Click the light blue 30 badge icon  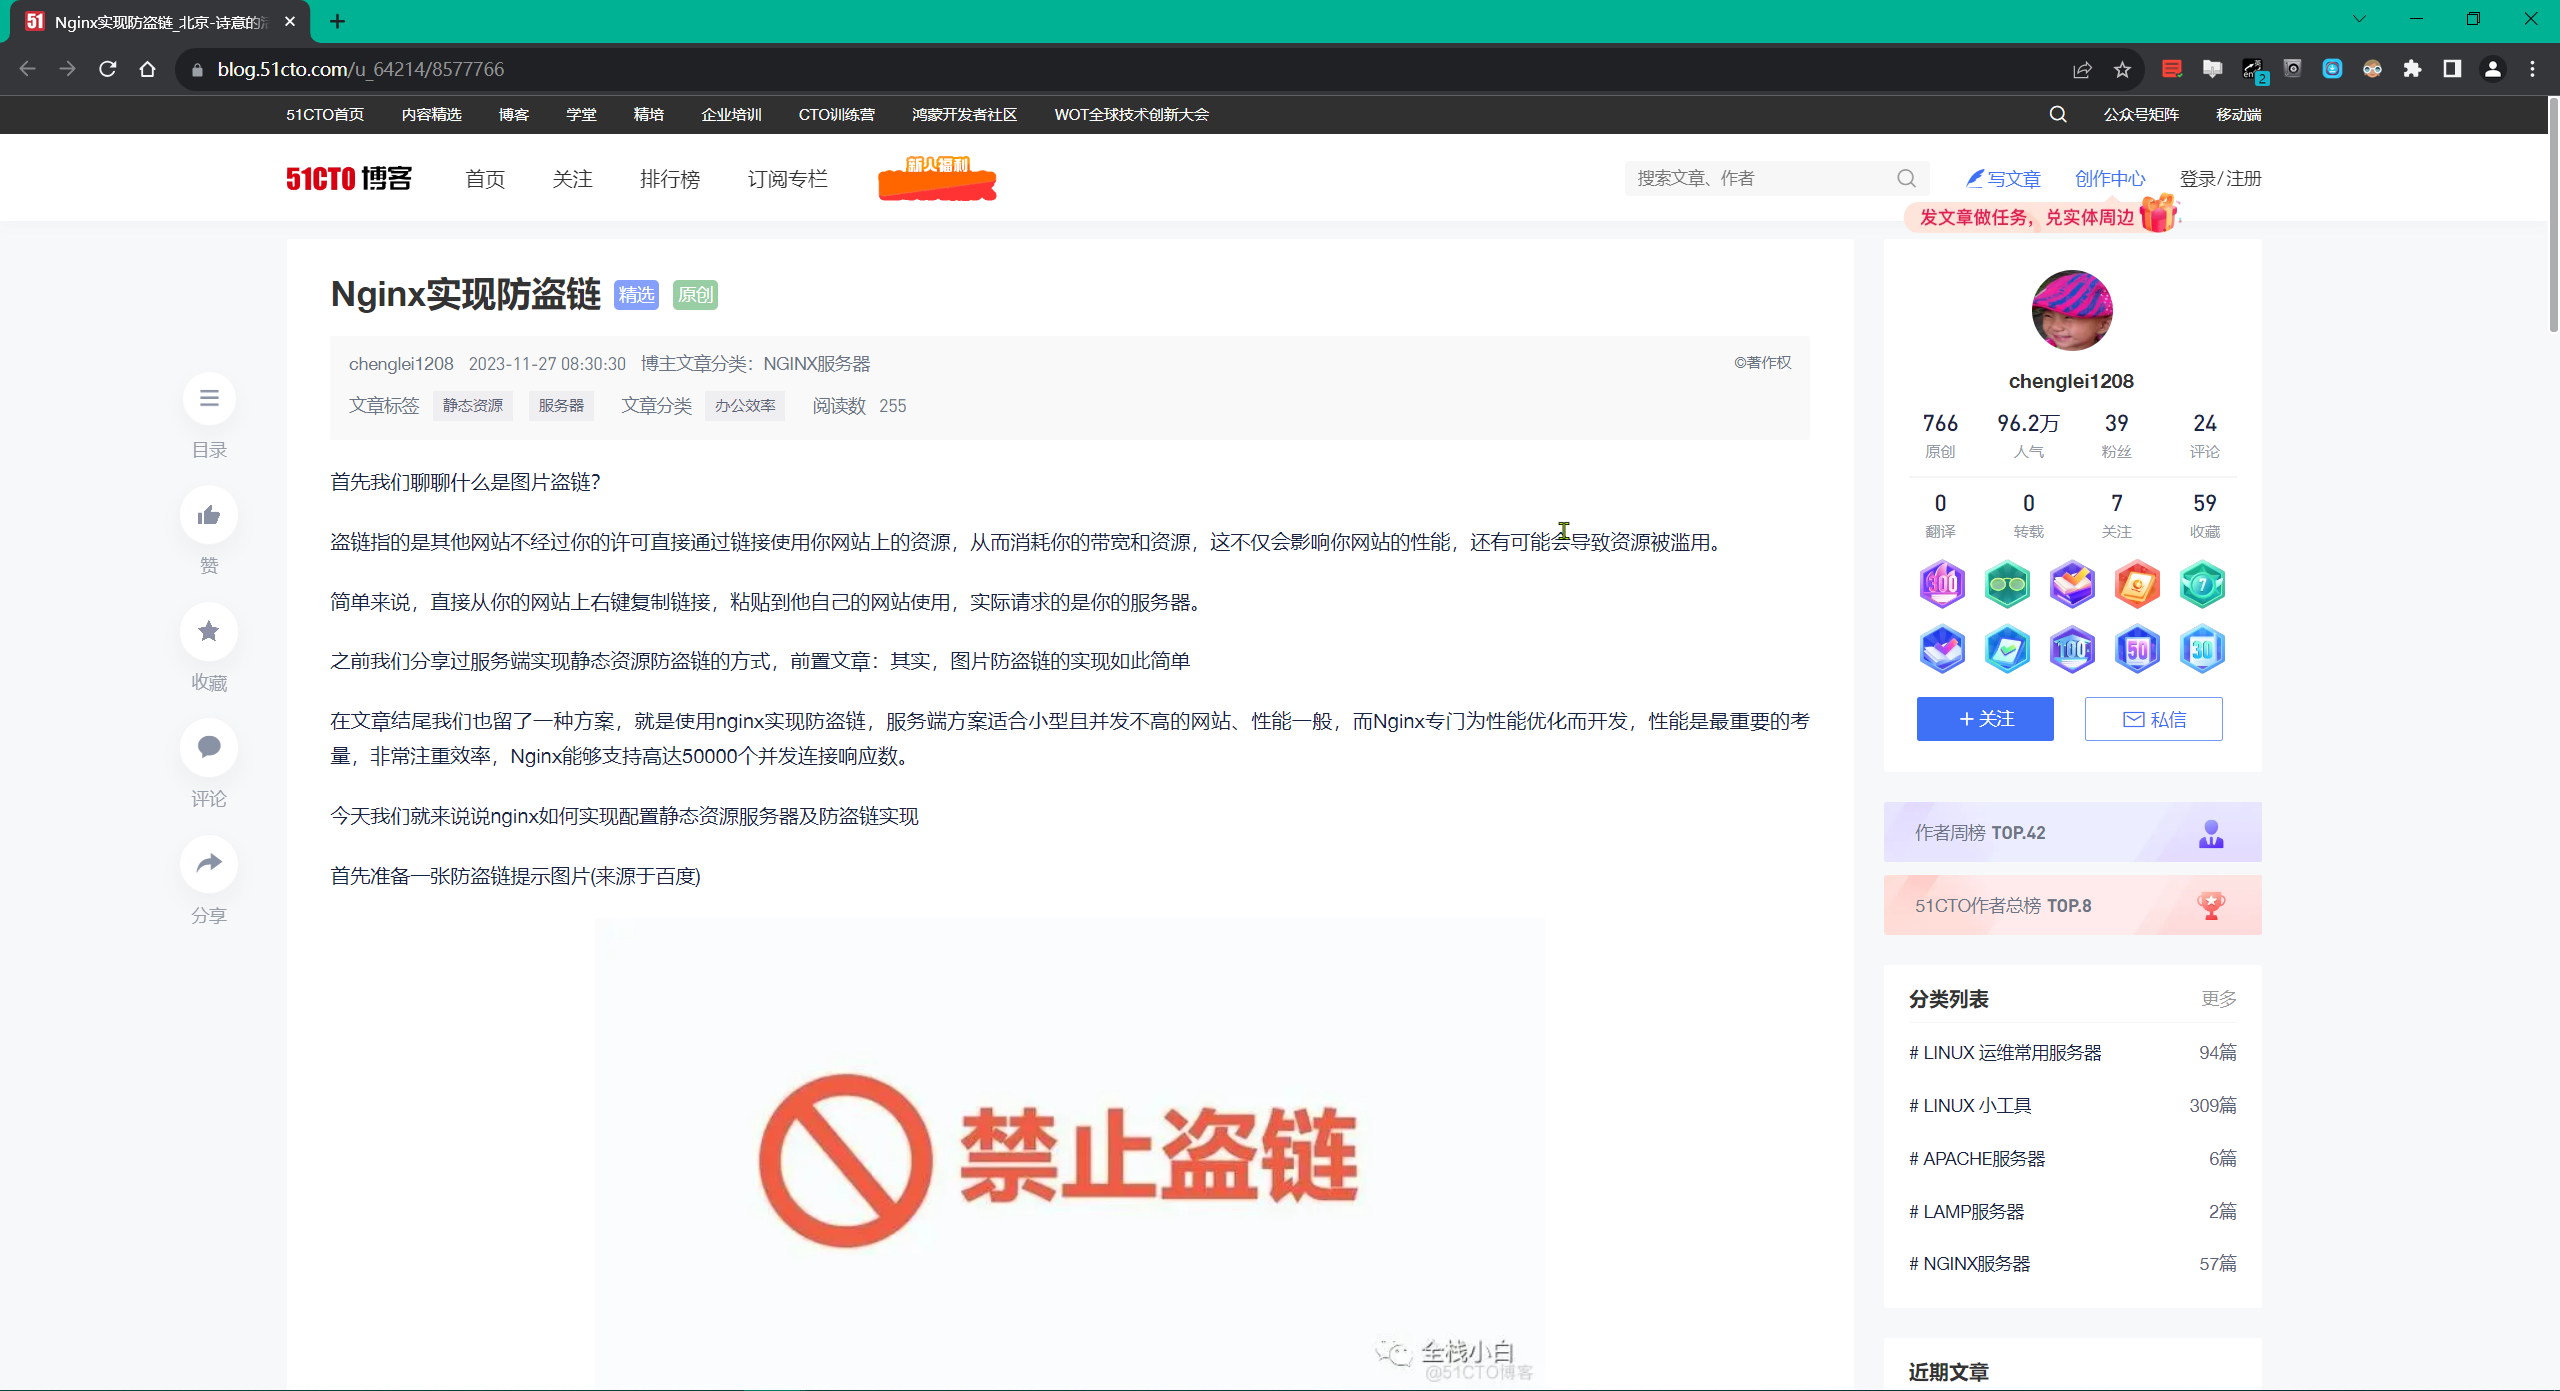(2202, 650)
